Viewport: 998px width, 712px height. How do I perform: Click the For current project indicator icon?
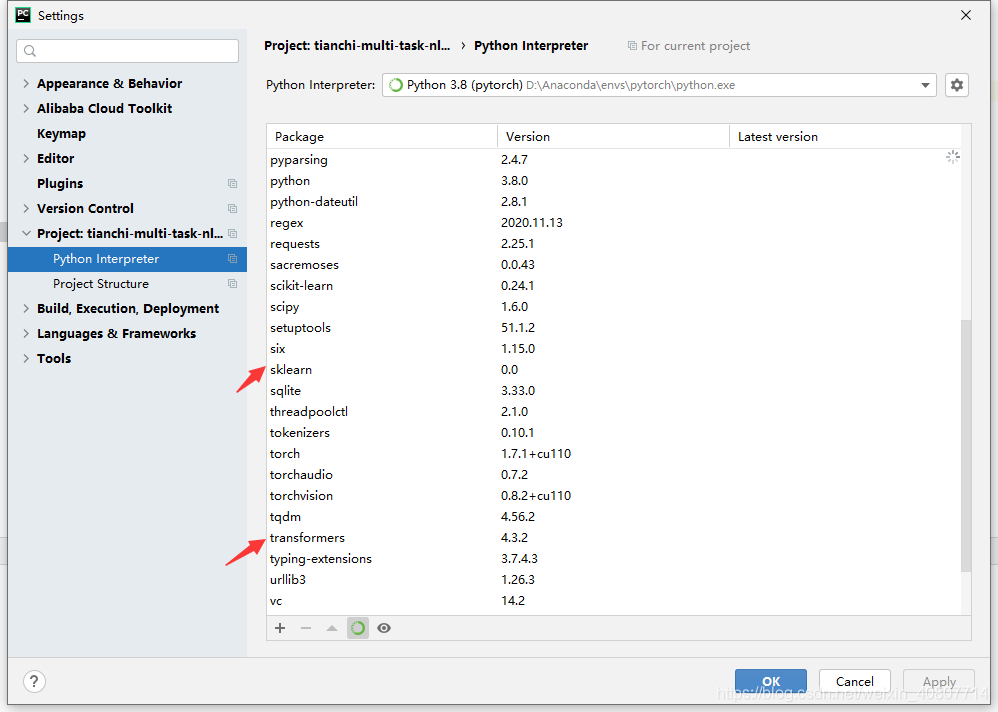point(632,46)
